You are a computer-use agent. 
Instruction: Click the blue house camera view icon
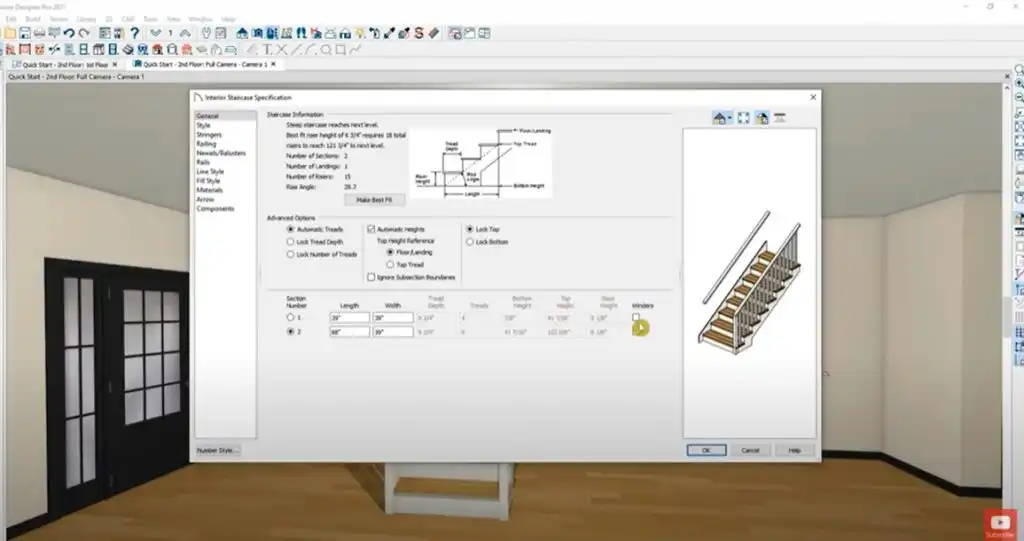[x=242, y=33]
